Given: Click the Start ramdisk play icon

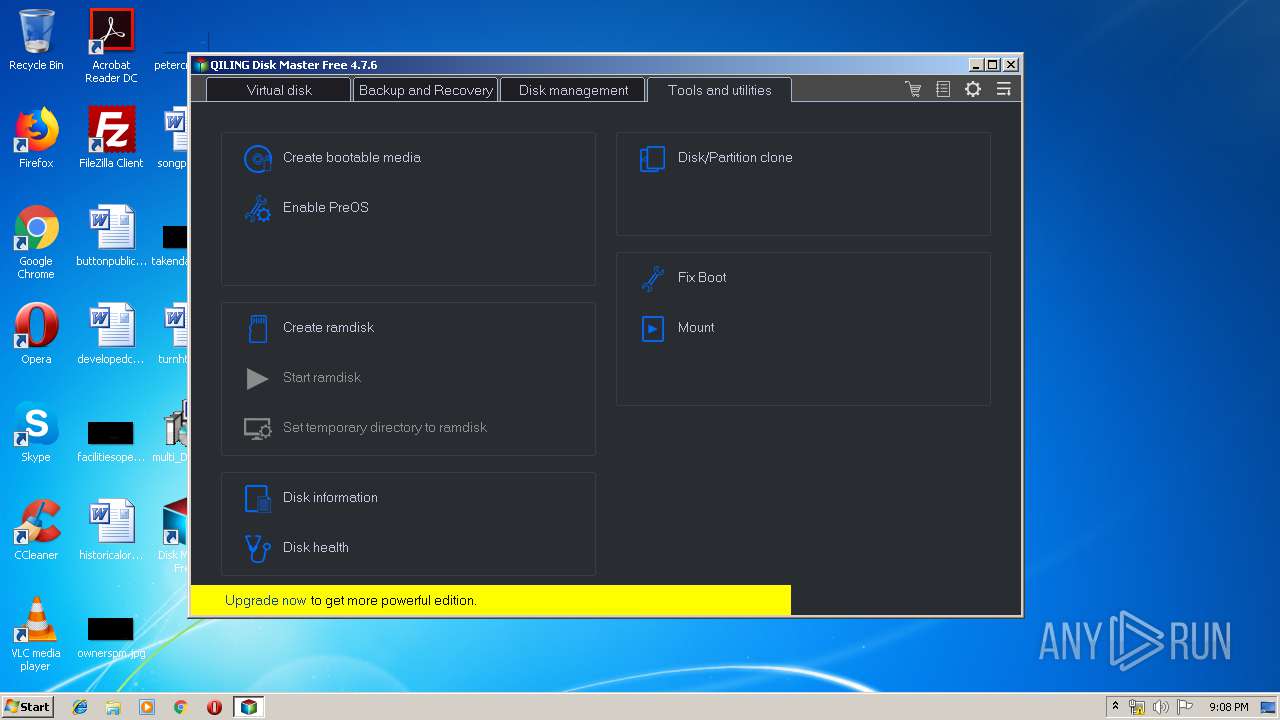Looking at the screenshot, I should point(258,378).
